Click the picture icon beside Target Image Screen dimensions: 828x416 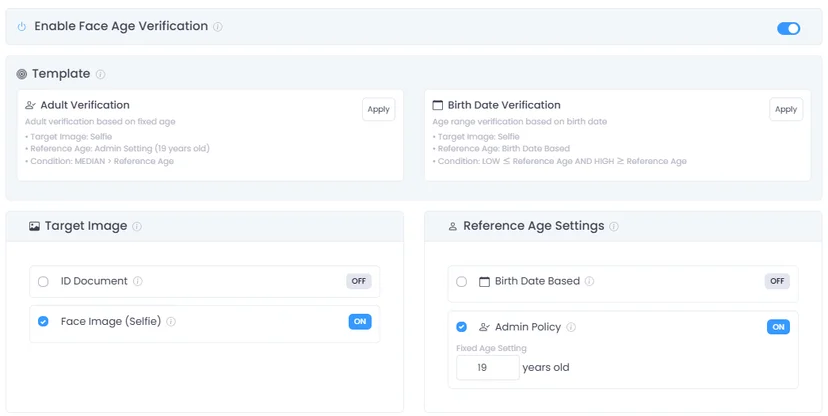pos(34,226)
